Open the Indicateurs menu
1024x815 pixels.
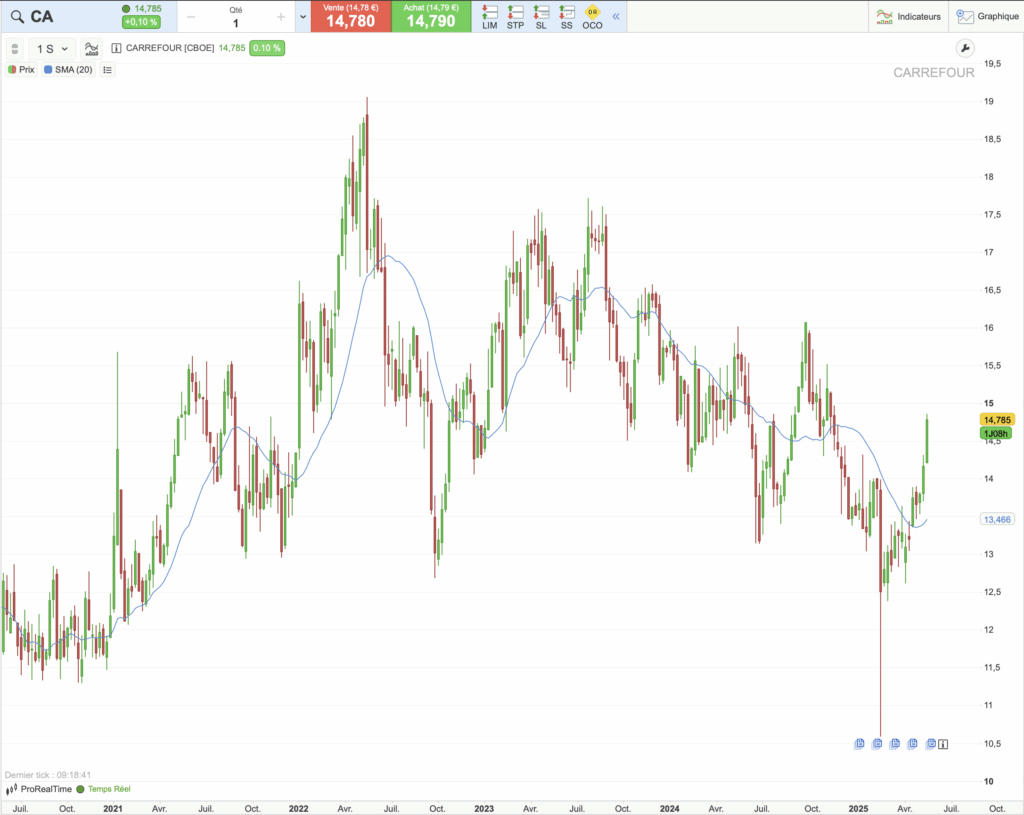point(908,16)
